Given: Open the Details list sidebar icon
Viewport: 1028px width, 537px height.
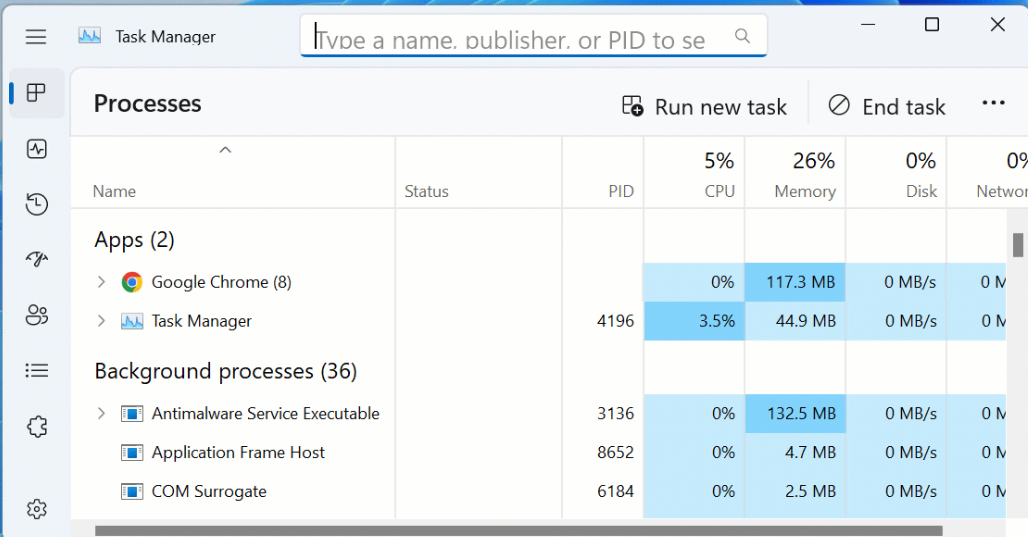Looking at the screenshot, I should (x=37, y=370).
